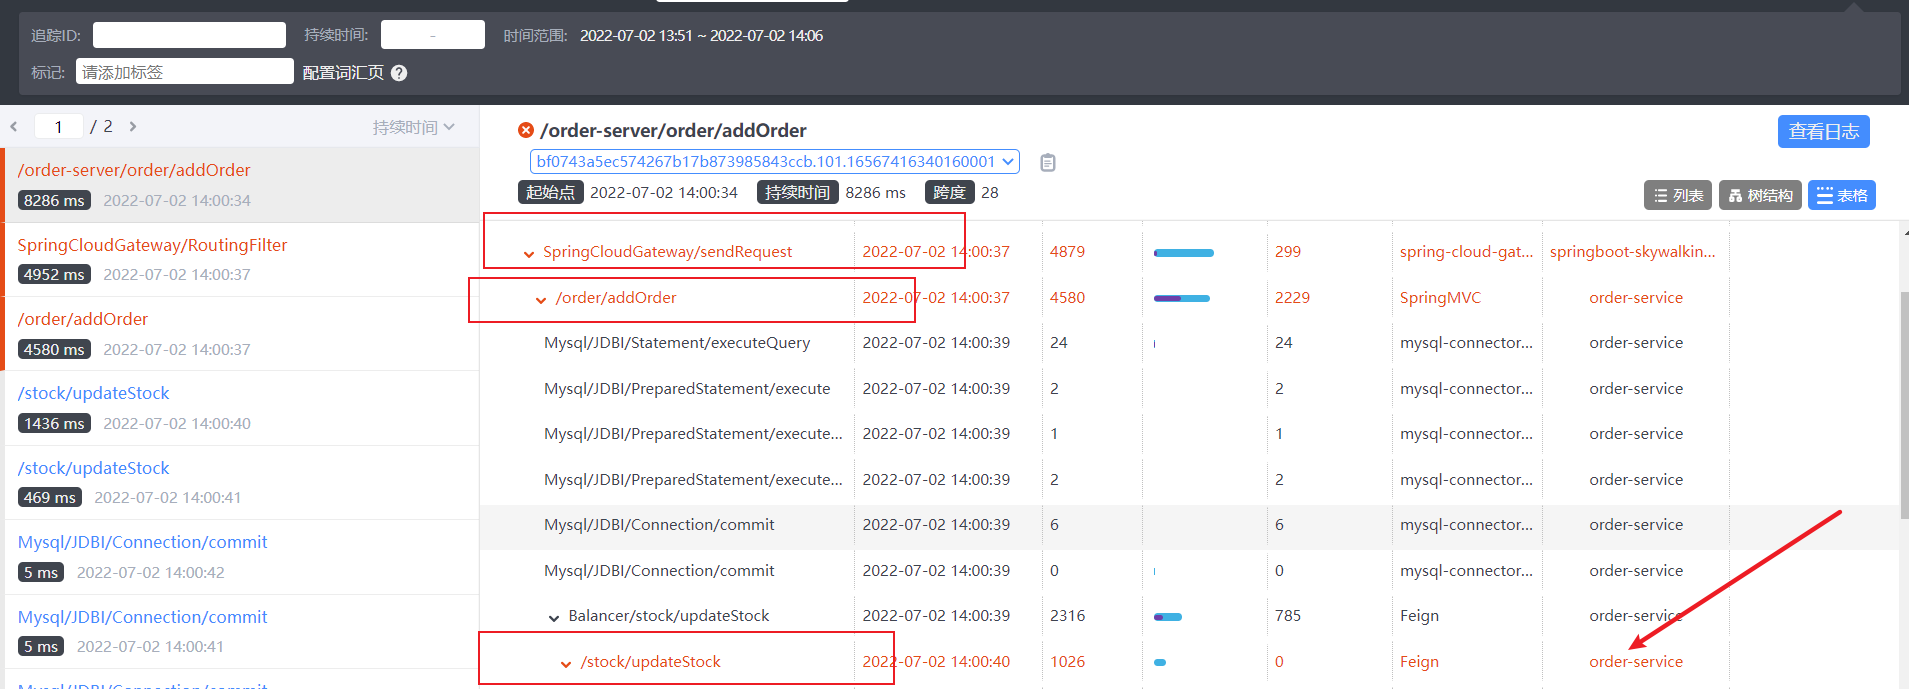1909x689 pixels.
Task: Focus the 追踪ID input field
Action: (189, 35)
